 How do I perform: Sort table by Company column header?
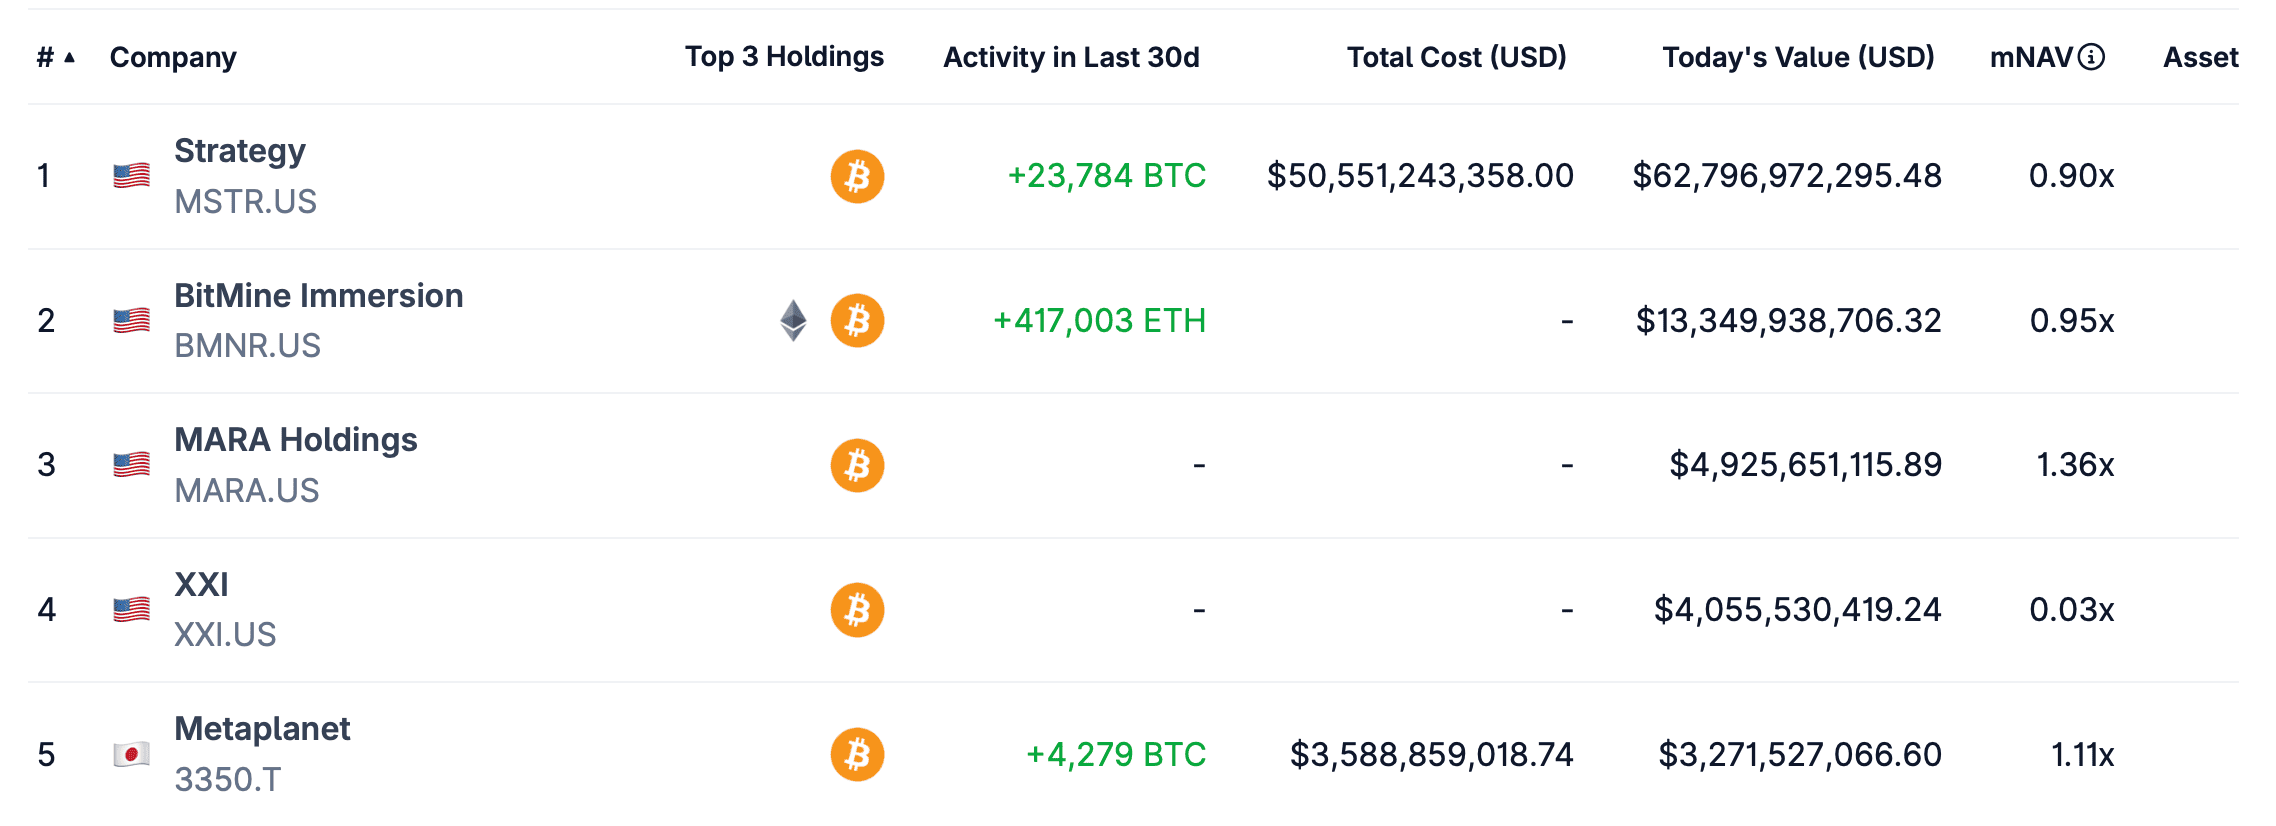[x=173, y=58]
